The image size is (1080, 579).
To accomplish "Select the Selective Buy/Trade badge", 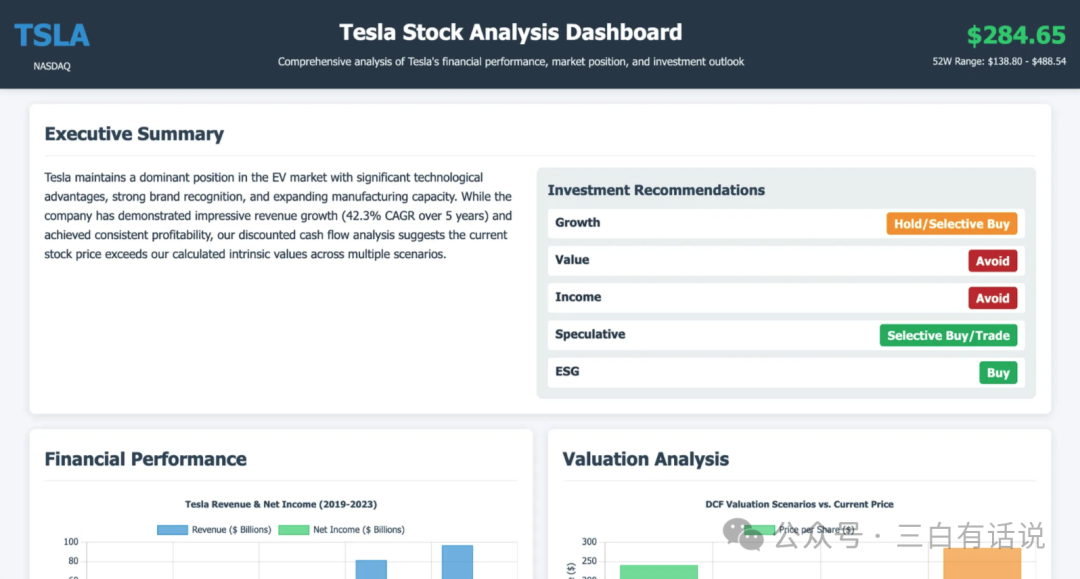I will pos(948,335).
